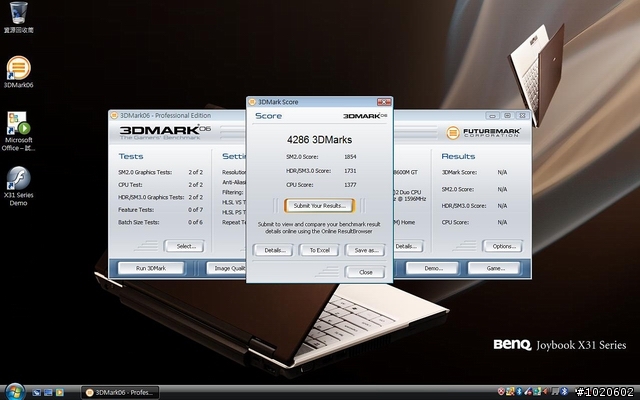Open Details in the Score dialog
Image resolution: width=640 pixels, height=400 pixels.
pyautogui.click(x=273, y=250)
